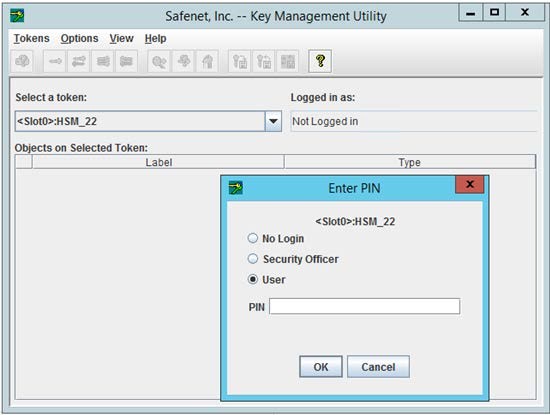Click the Enter PIN dialog's title bar icon
The width and height of the screenshot is (550, 415).
[236, 188]
